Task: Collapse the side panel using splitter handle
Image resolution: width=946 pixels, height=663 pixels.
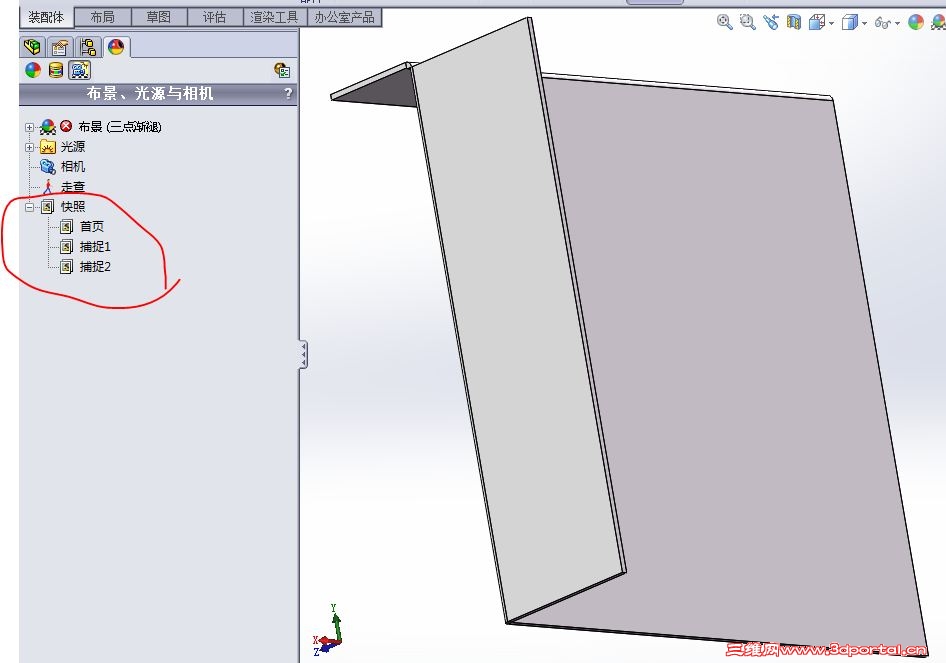Action: pyautogui.click(x=303, y=354)
